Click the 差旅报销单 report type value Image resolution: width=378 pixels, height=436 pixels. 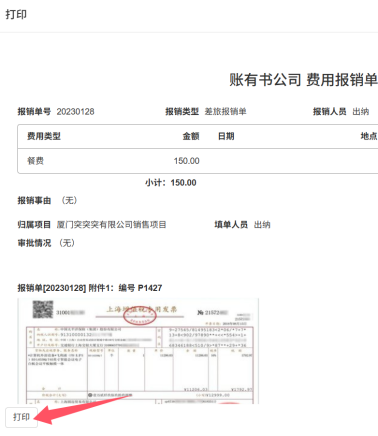[x=225, y=111]
